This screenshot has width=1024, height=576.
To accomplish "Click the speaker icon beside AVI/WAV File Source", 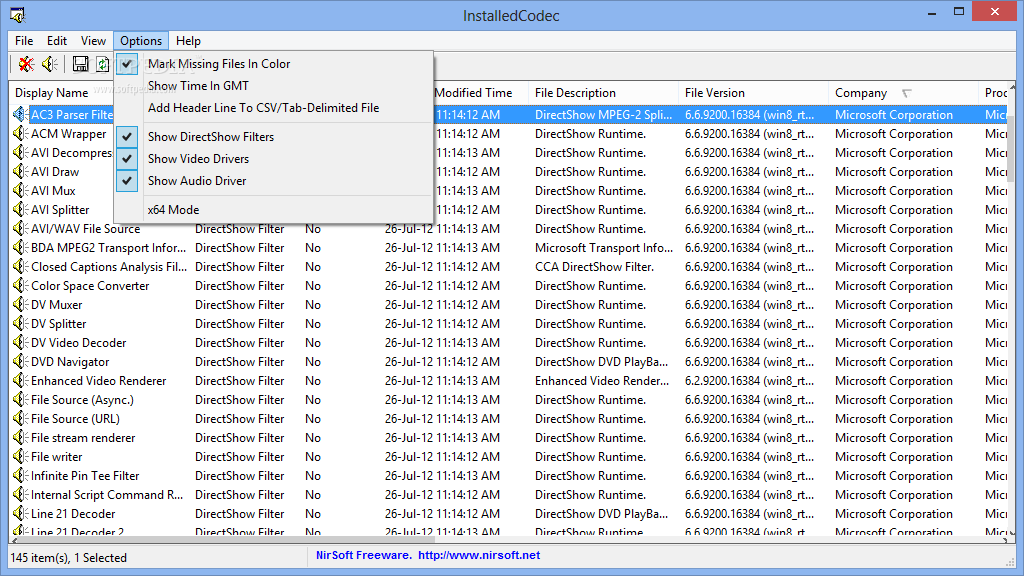I will (20, 229).
